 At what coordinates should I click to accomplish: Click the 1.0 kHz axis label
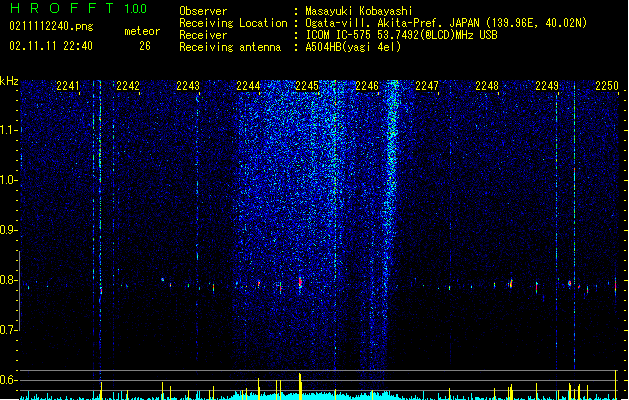(8, 180)
